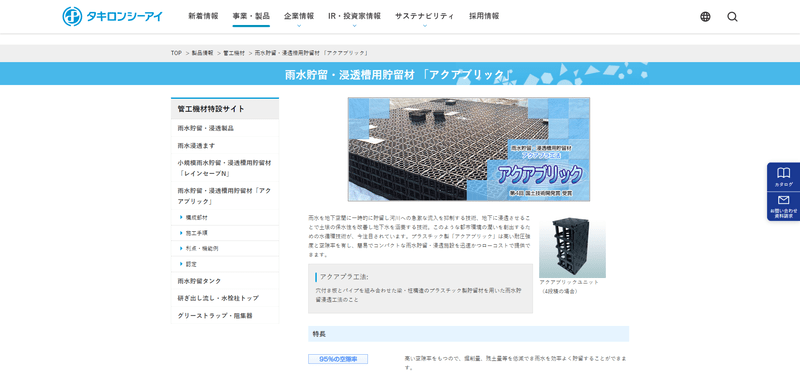Open the 管工機材特設サイト sidebar heading
800x383 pixels.
tap(225, 109)
